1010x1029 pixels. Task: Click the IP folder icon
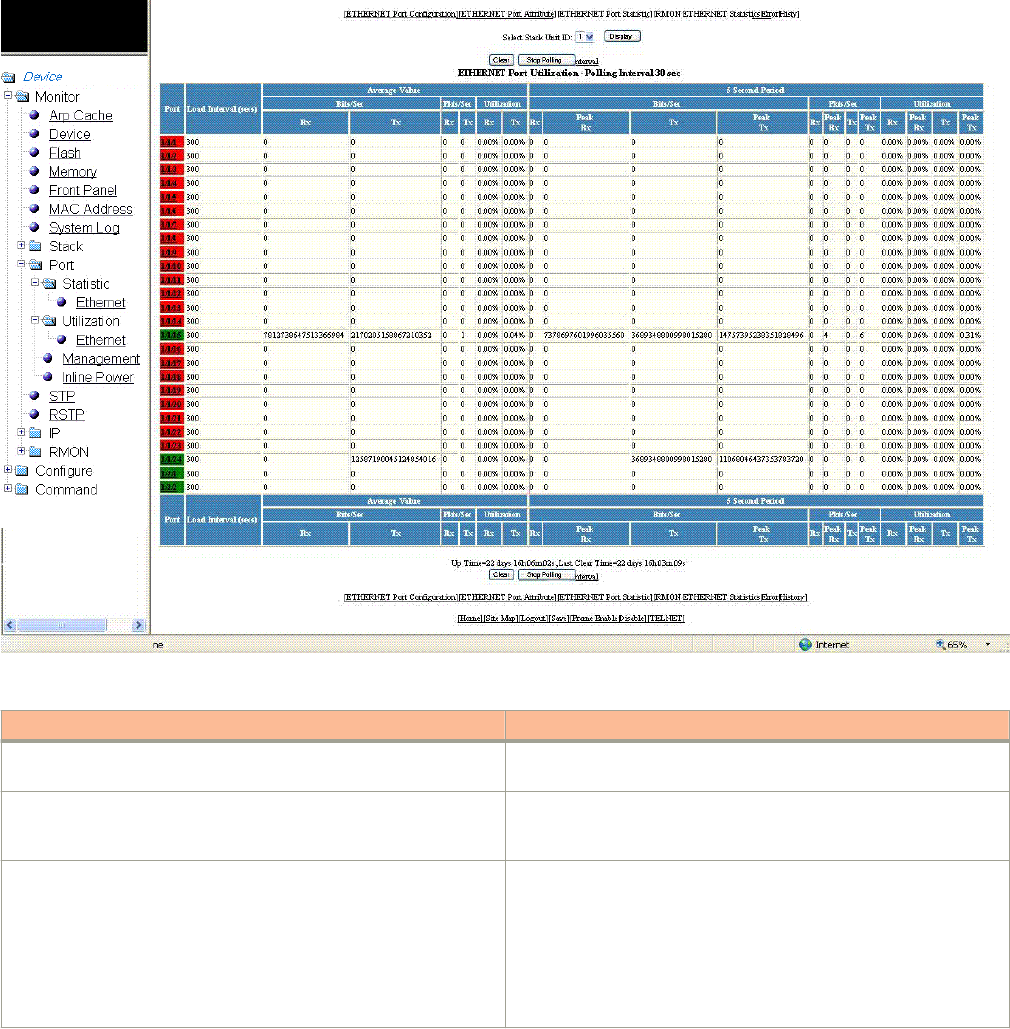(x=36, y=433)
